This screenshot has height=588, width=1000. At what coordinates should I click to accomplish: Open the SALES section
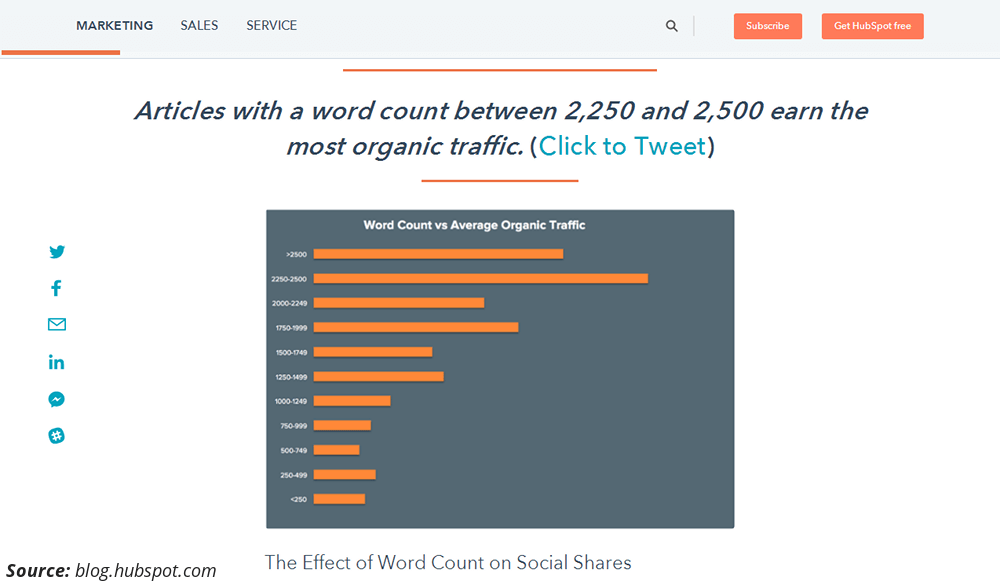[x=198, y=25]
